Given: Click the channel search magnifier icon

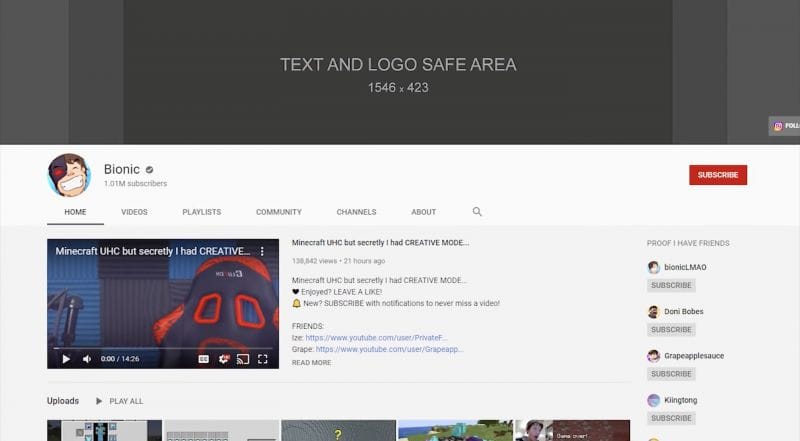Looking at the screenshot, I should tap(477, 212).
